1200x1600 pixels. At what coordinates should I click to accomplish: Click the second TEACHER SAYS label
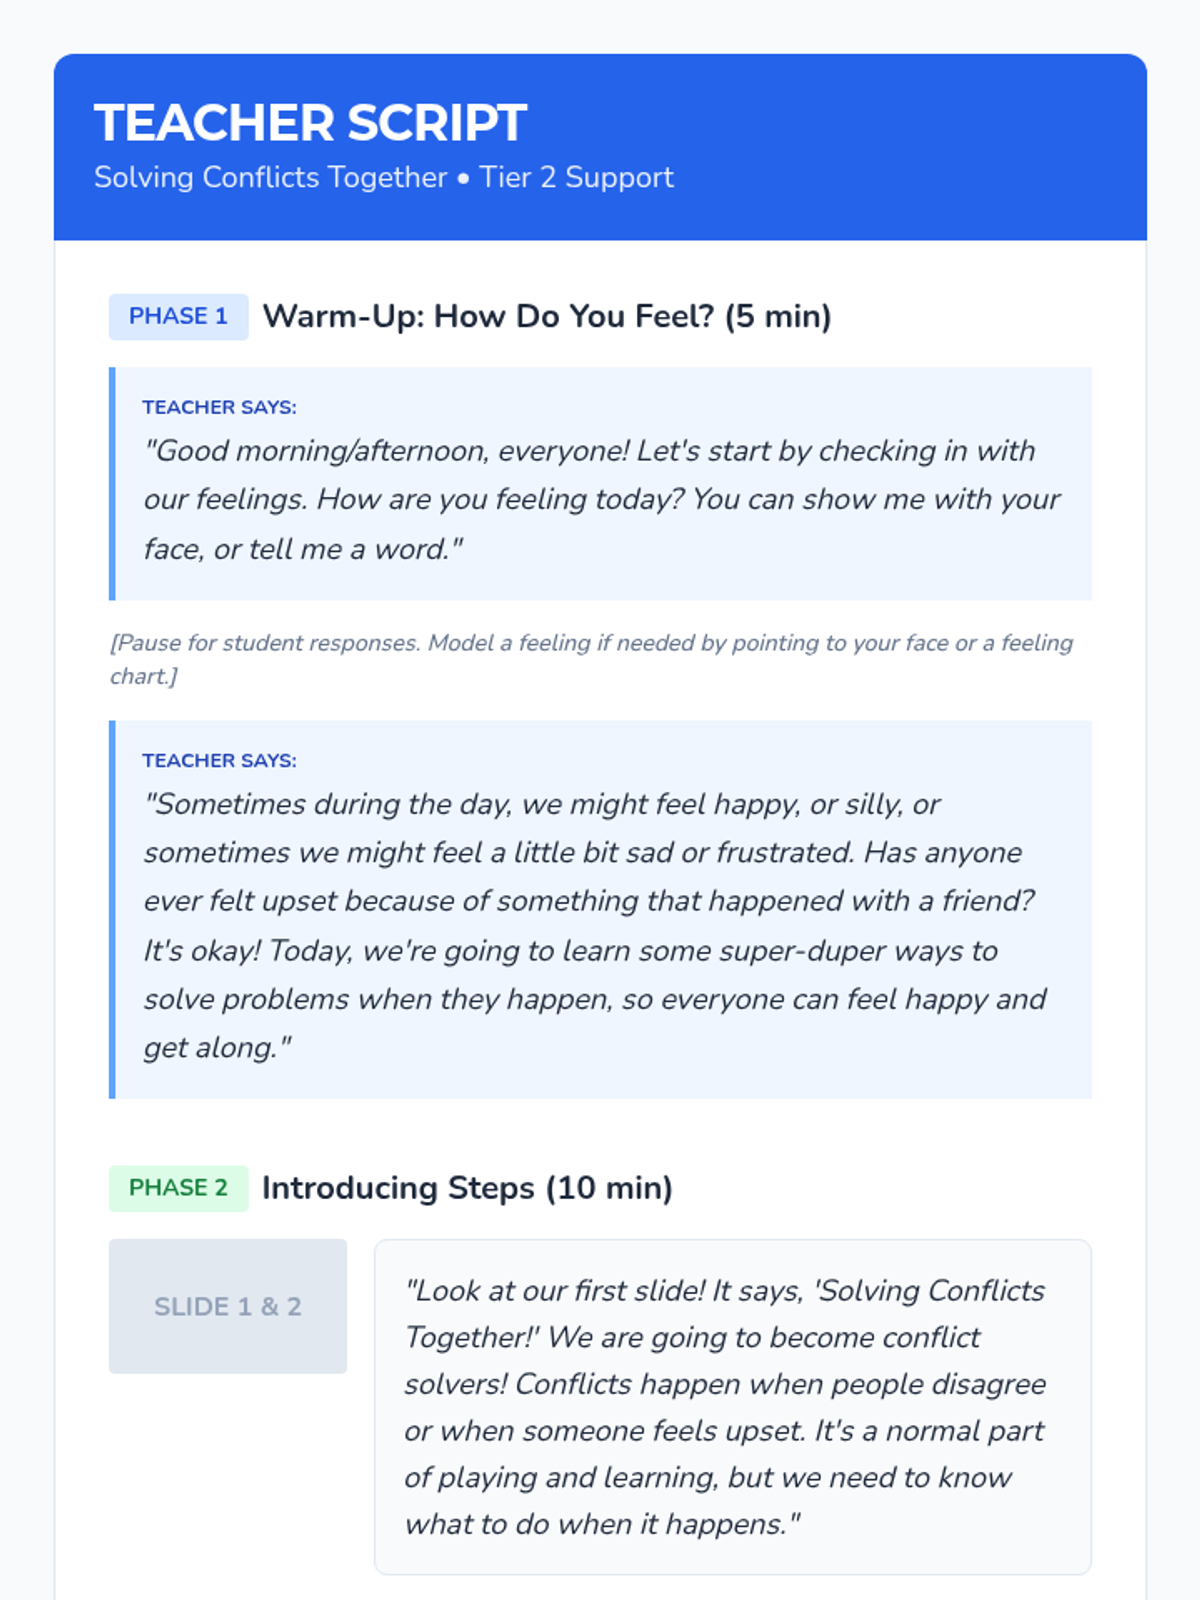click(x=219, y=760)
